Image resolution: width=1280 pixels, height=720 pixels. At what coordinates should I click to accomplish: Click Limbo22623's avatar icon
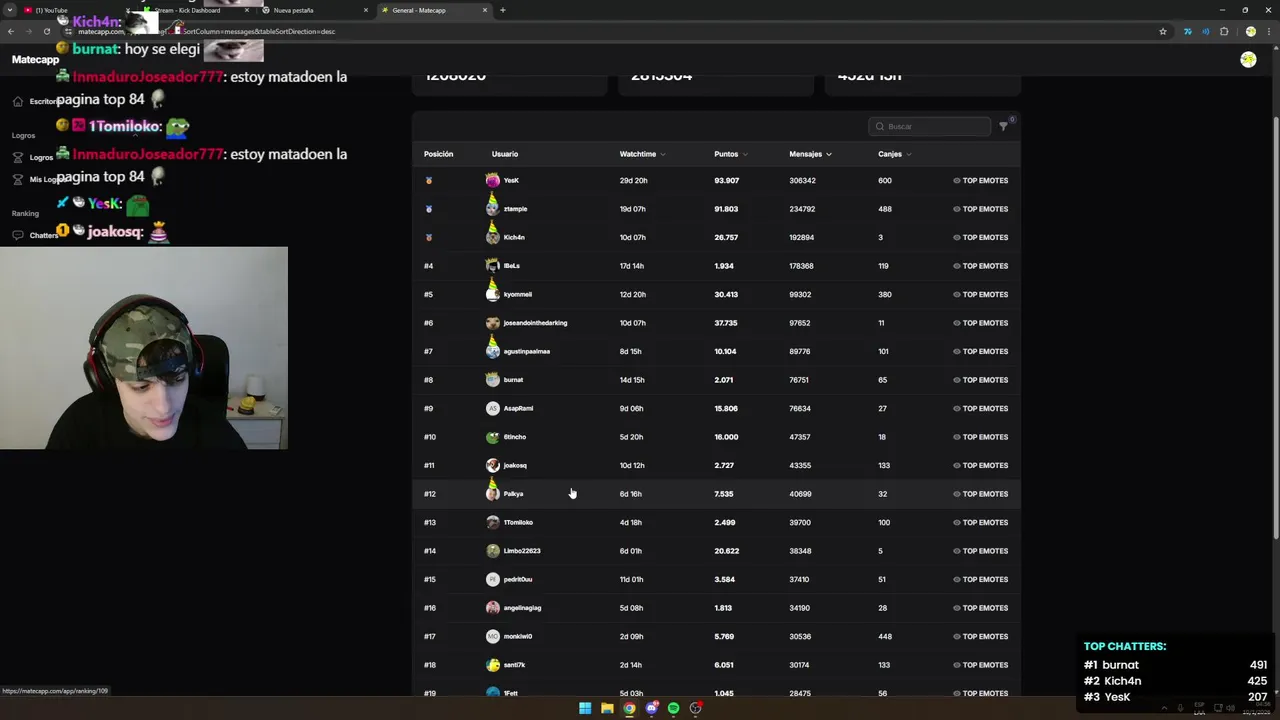click(x=492, y=551)
